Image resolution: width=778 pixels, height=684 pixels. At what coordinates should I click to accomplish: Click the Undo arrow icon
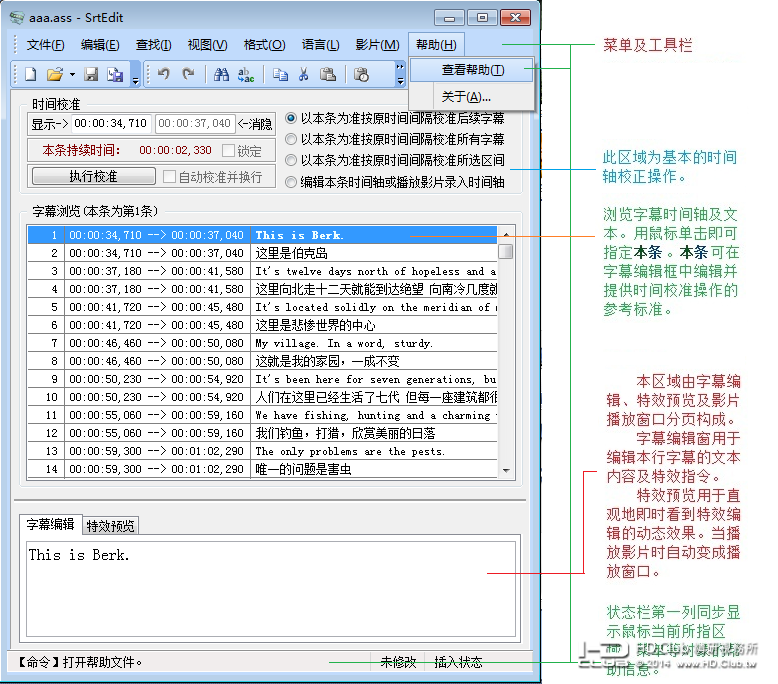(x=163, y=74)
